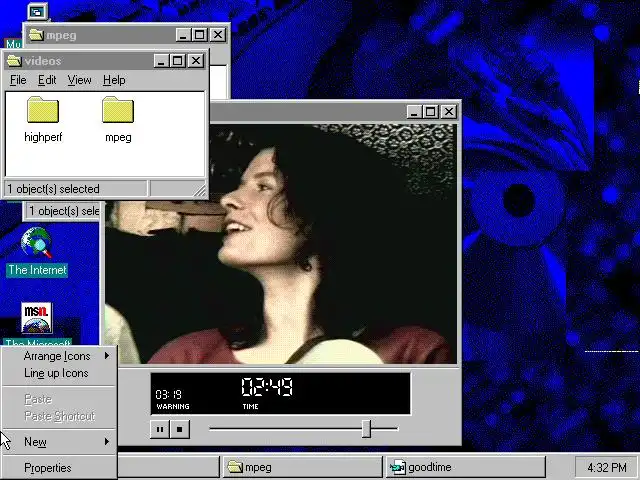Click the small window icon at top-left desktop
Viewport: 640px width, 480px height.
(x=38, y=11)
